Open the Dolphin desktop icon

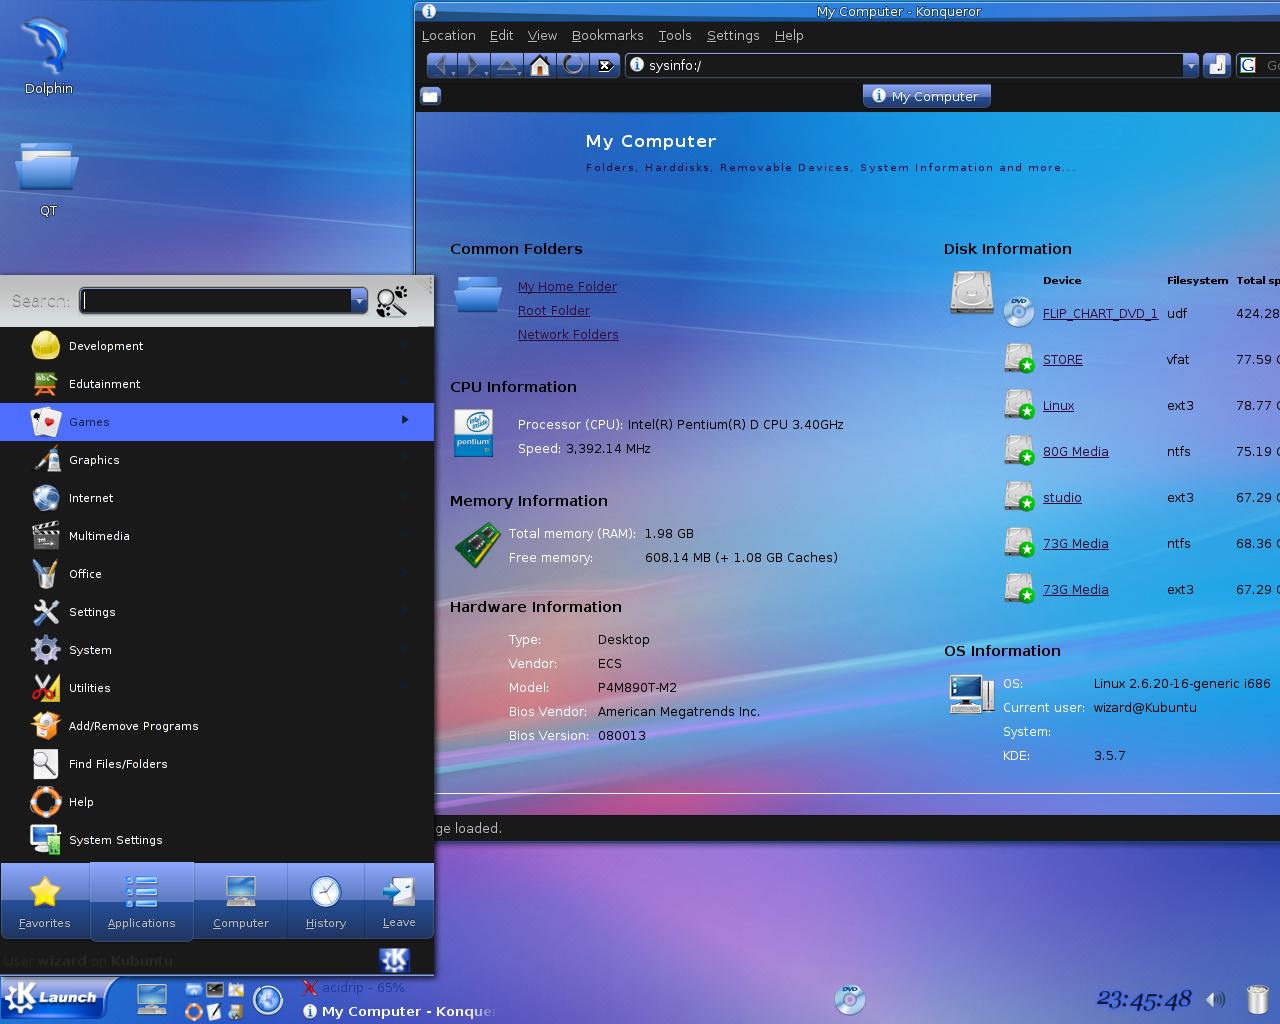click(48, 57)
